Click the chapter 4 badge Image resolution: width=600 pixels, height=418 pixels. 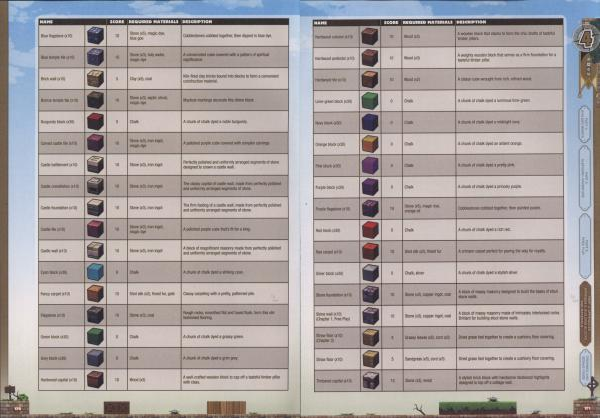pos(584,39)
